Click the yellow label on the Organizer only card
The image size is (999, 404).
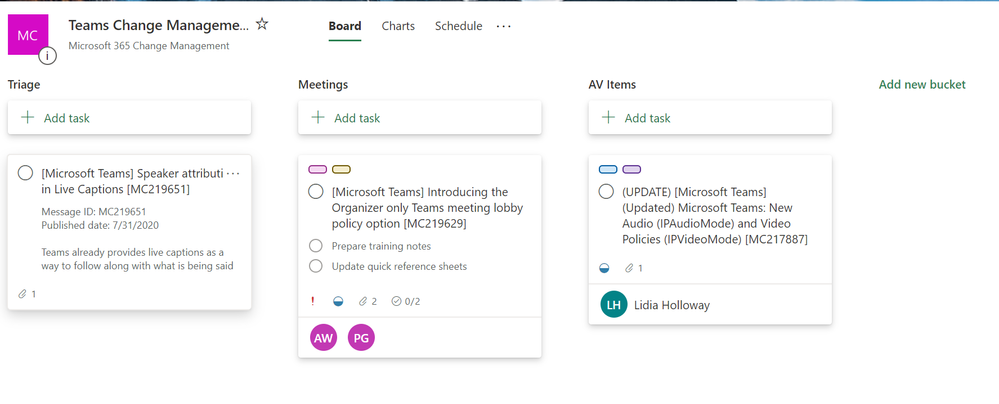(341, 170)
